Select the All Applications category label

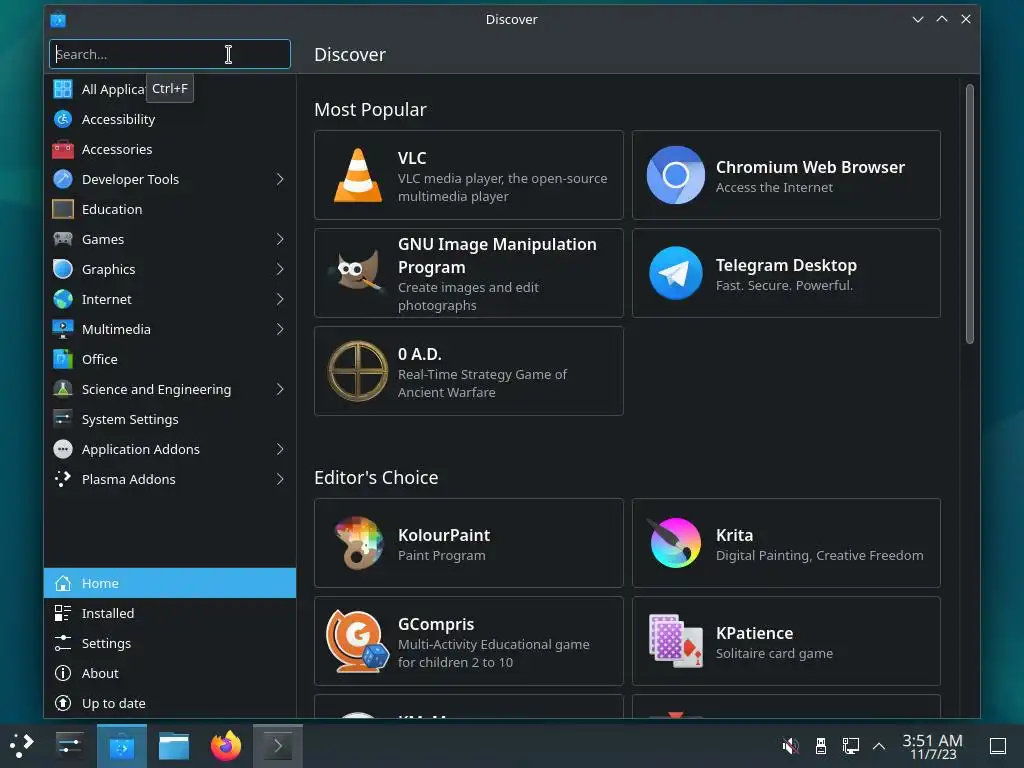coord(114,89)
